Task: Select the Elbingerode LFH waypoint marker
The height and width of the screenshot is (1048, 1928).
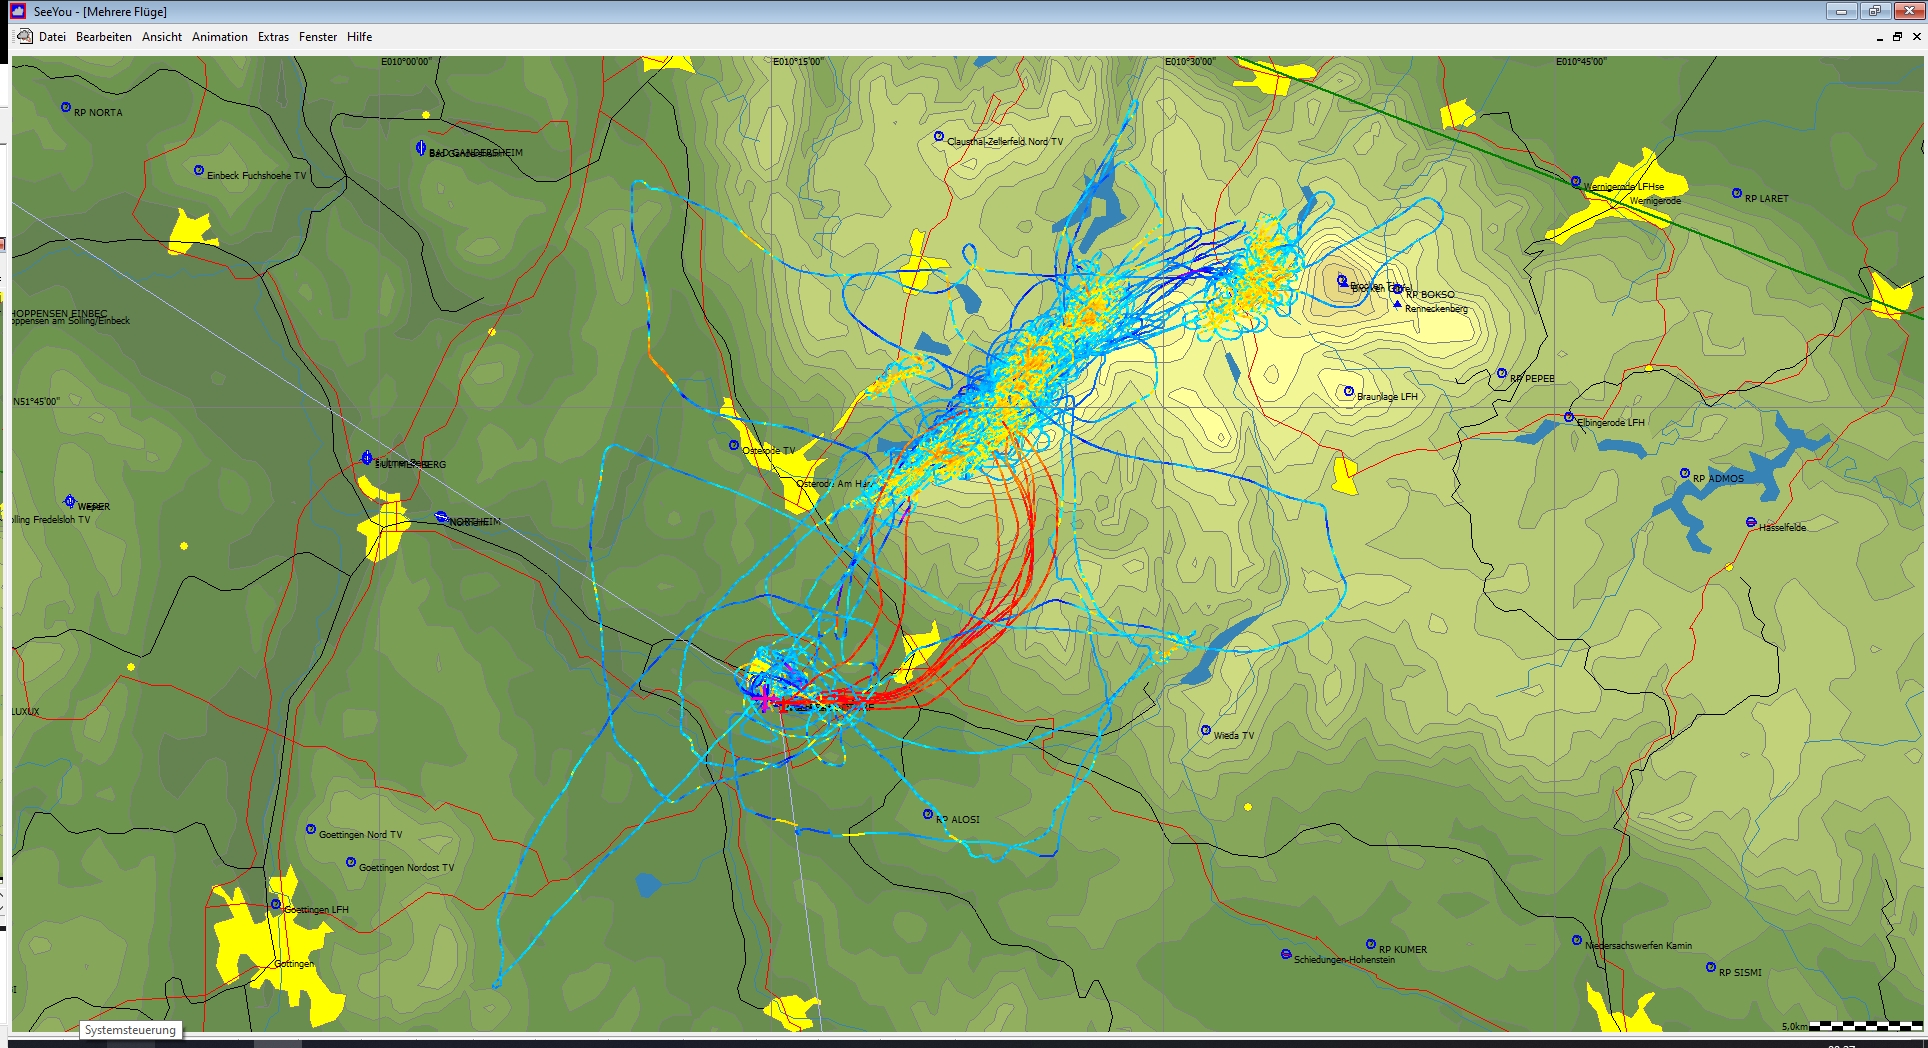Action: click(x=1568, y=417)
